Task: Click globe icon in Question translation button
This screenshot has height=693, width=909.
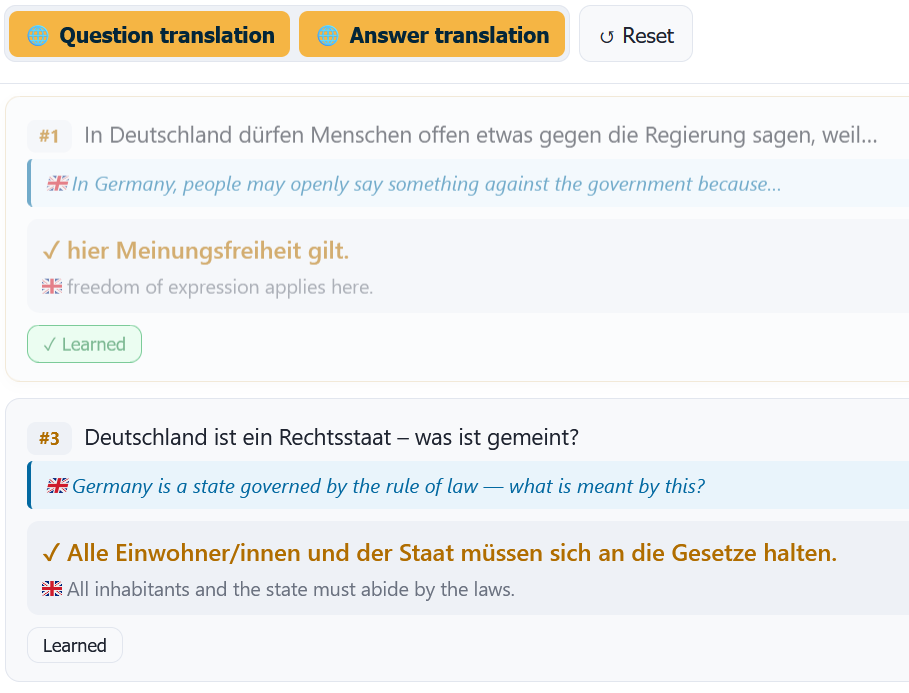Action: (x=38, y=35)
